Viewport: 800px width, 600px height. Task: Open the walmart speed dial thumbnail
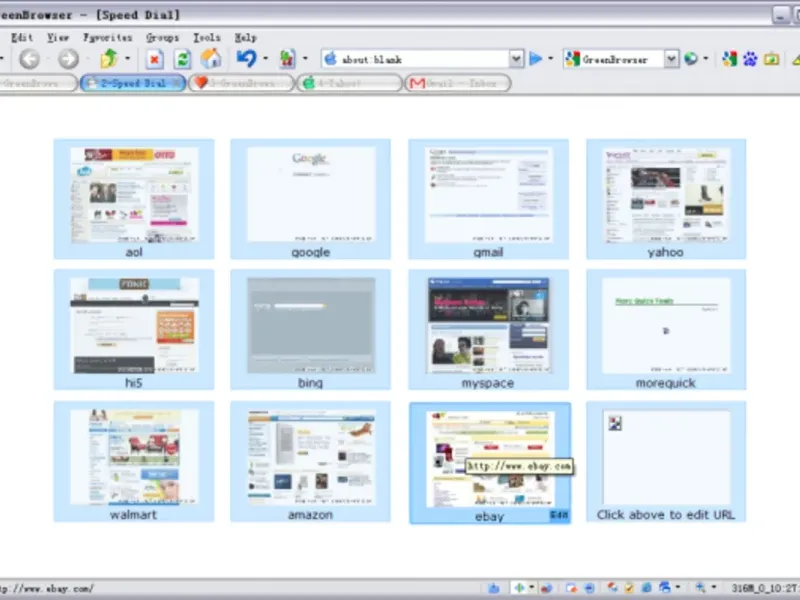point(134,461)
